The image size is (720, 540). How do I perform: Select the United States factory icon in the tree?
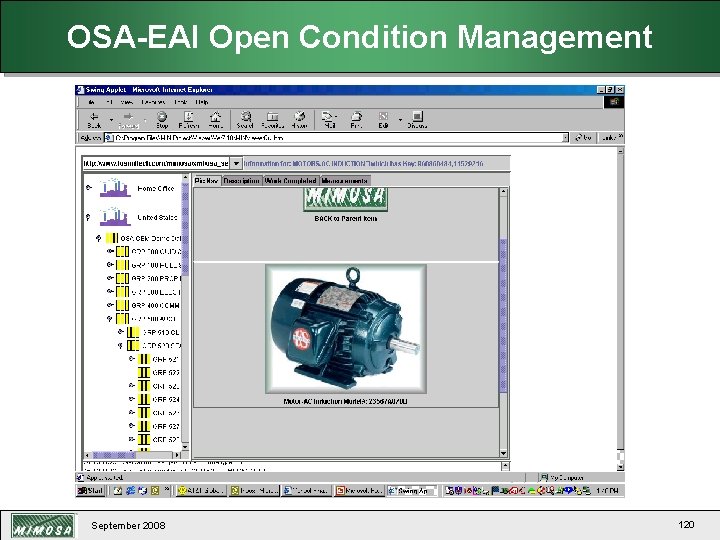[x=114, y=217]
